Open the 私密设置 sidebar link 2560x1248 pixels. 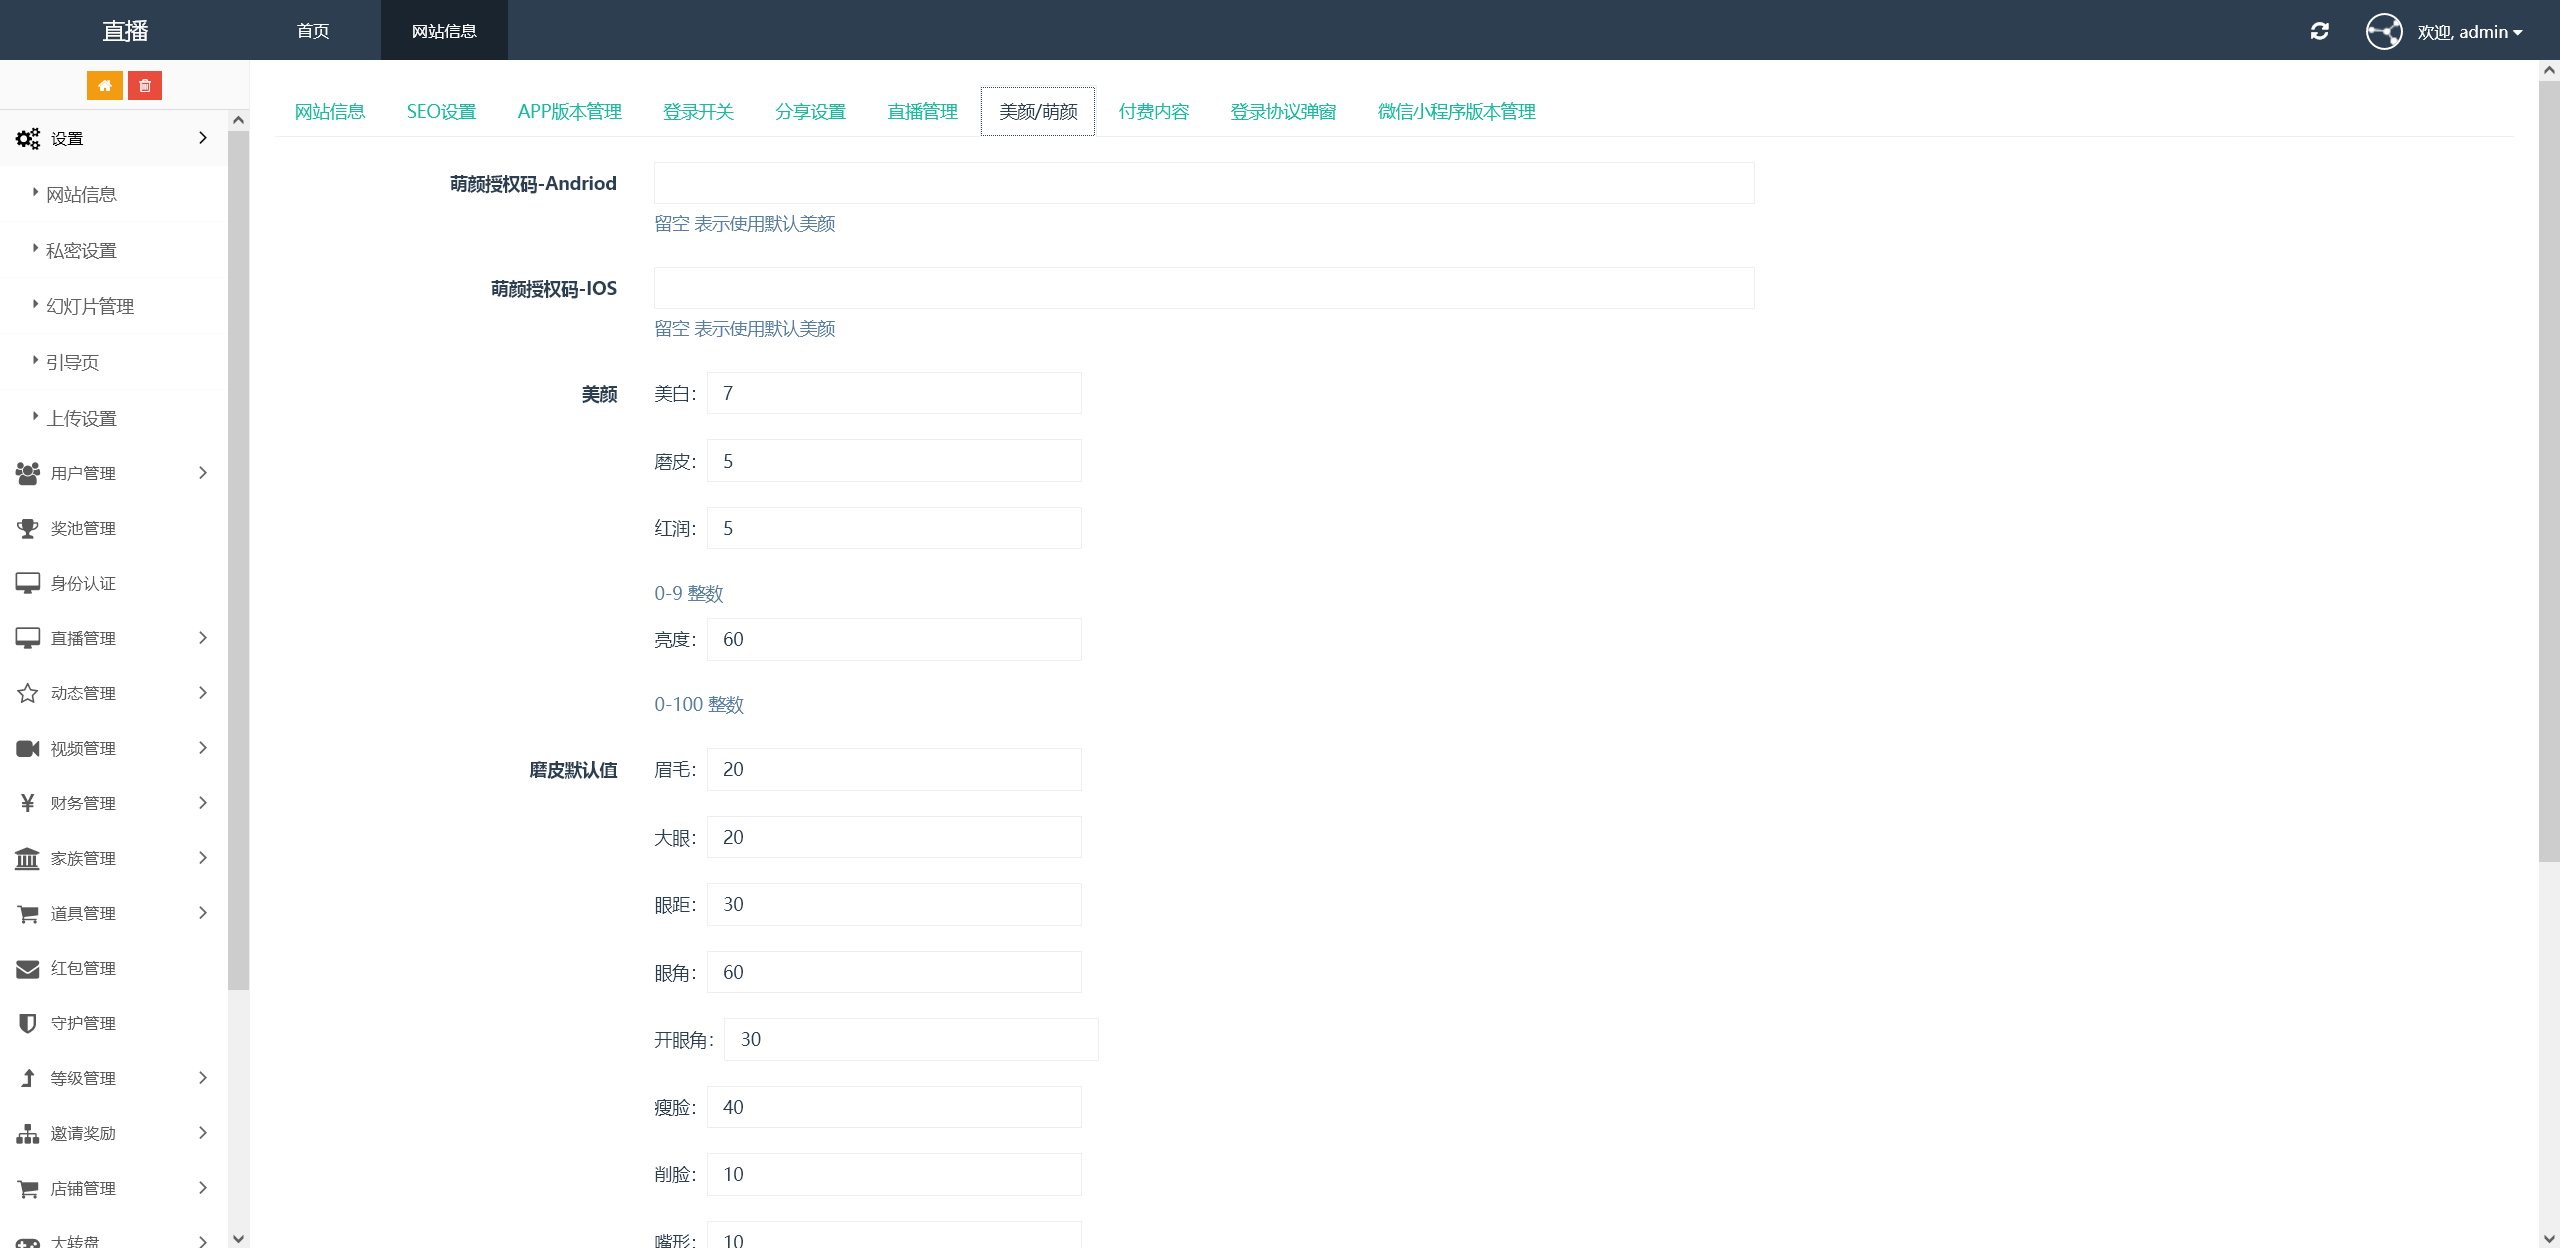pyautogui.click(x=81, y=251)
